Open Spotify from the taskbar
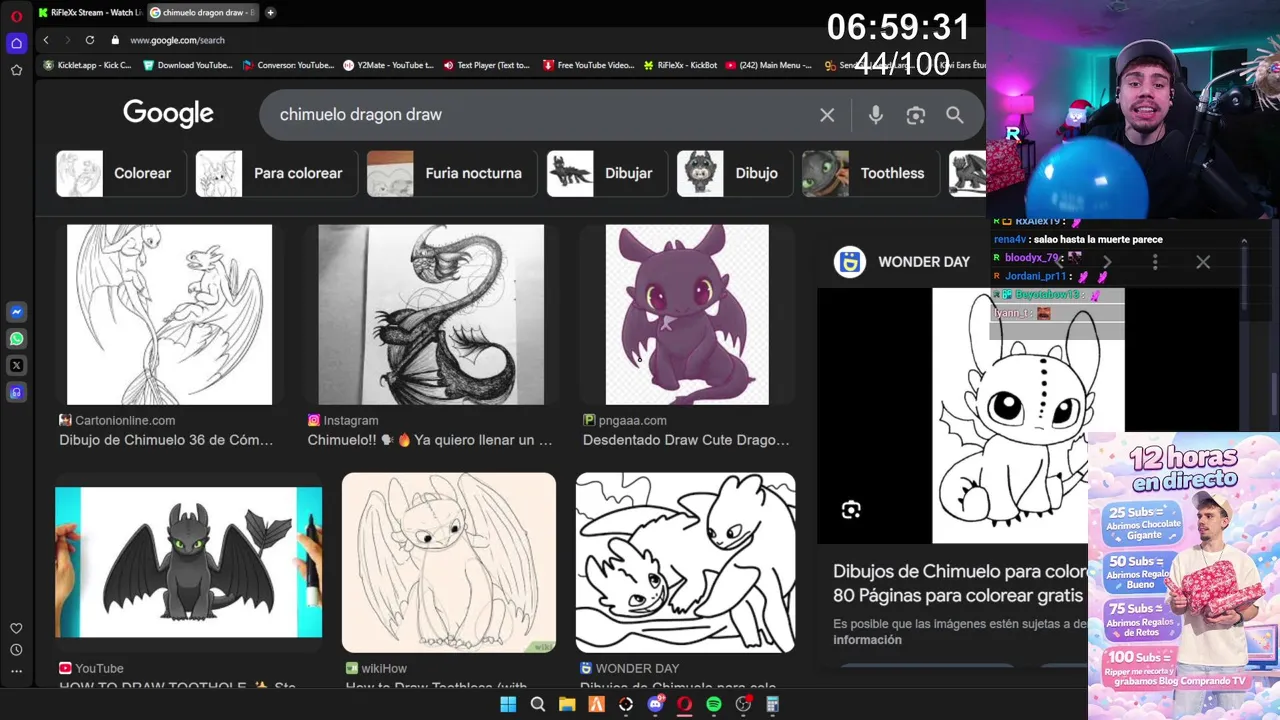Image resolution: width=1280 pixels, height=720 pixels. [714, 704]
